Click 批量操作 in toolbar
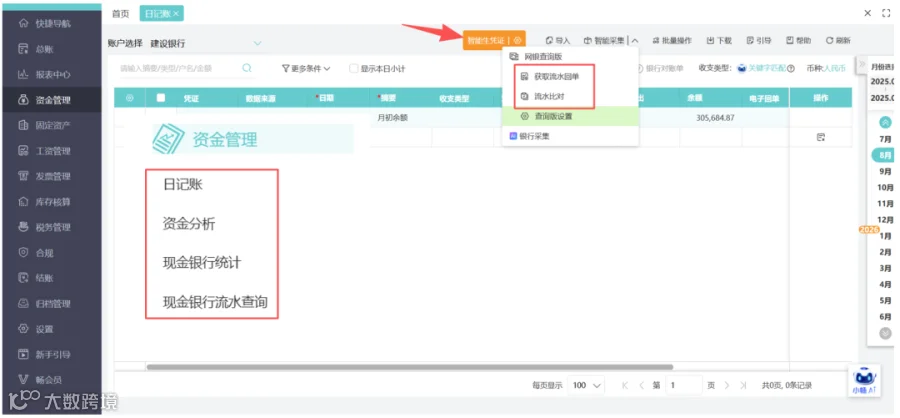Viewport: 900px width, 418px height. (x=672, y=40)
